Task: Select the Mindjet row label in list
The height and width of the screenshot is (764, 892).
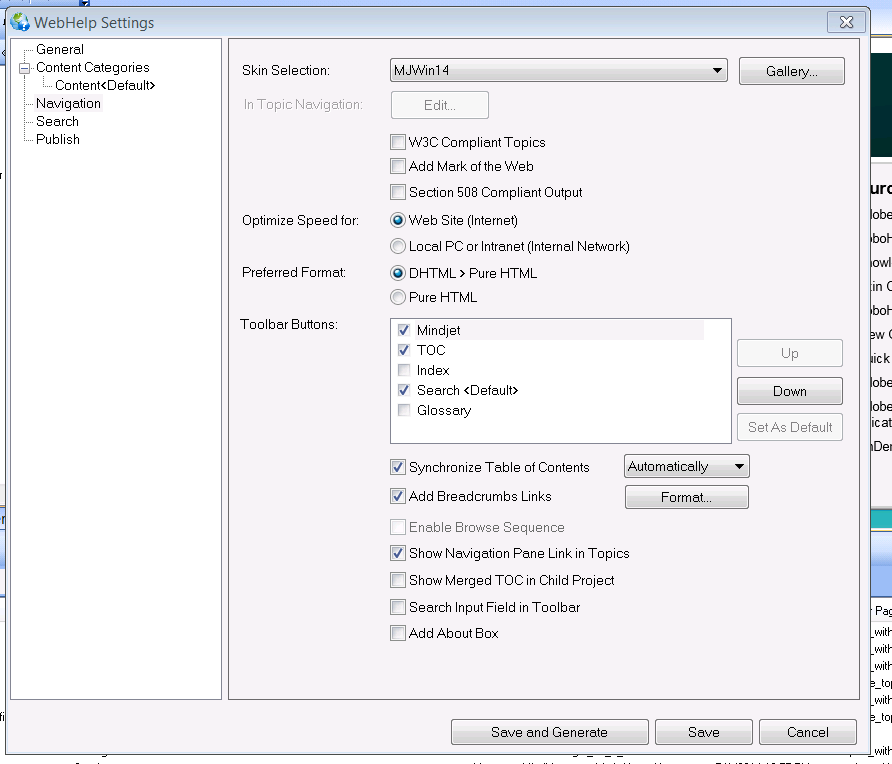Action: coord(439,330)
